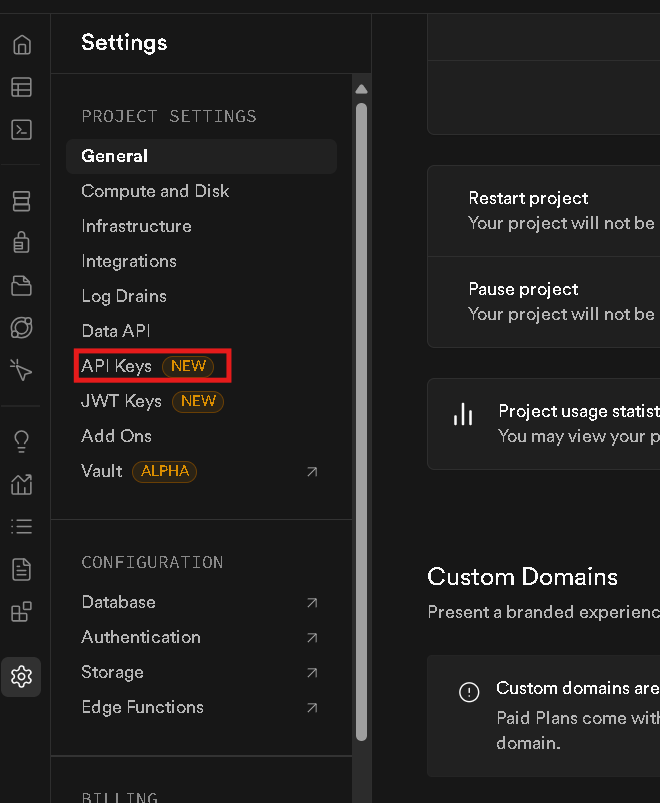Open the Realtime cursor icon

click(x=21, y=370)
